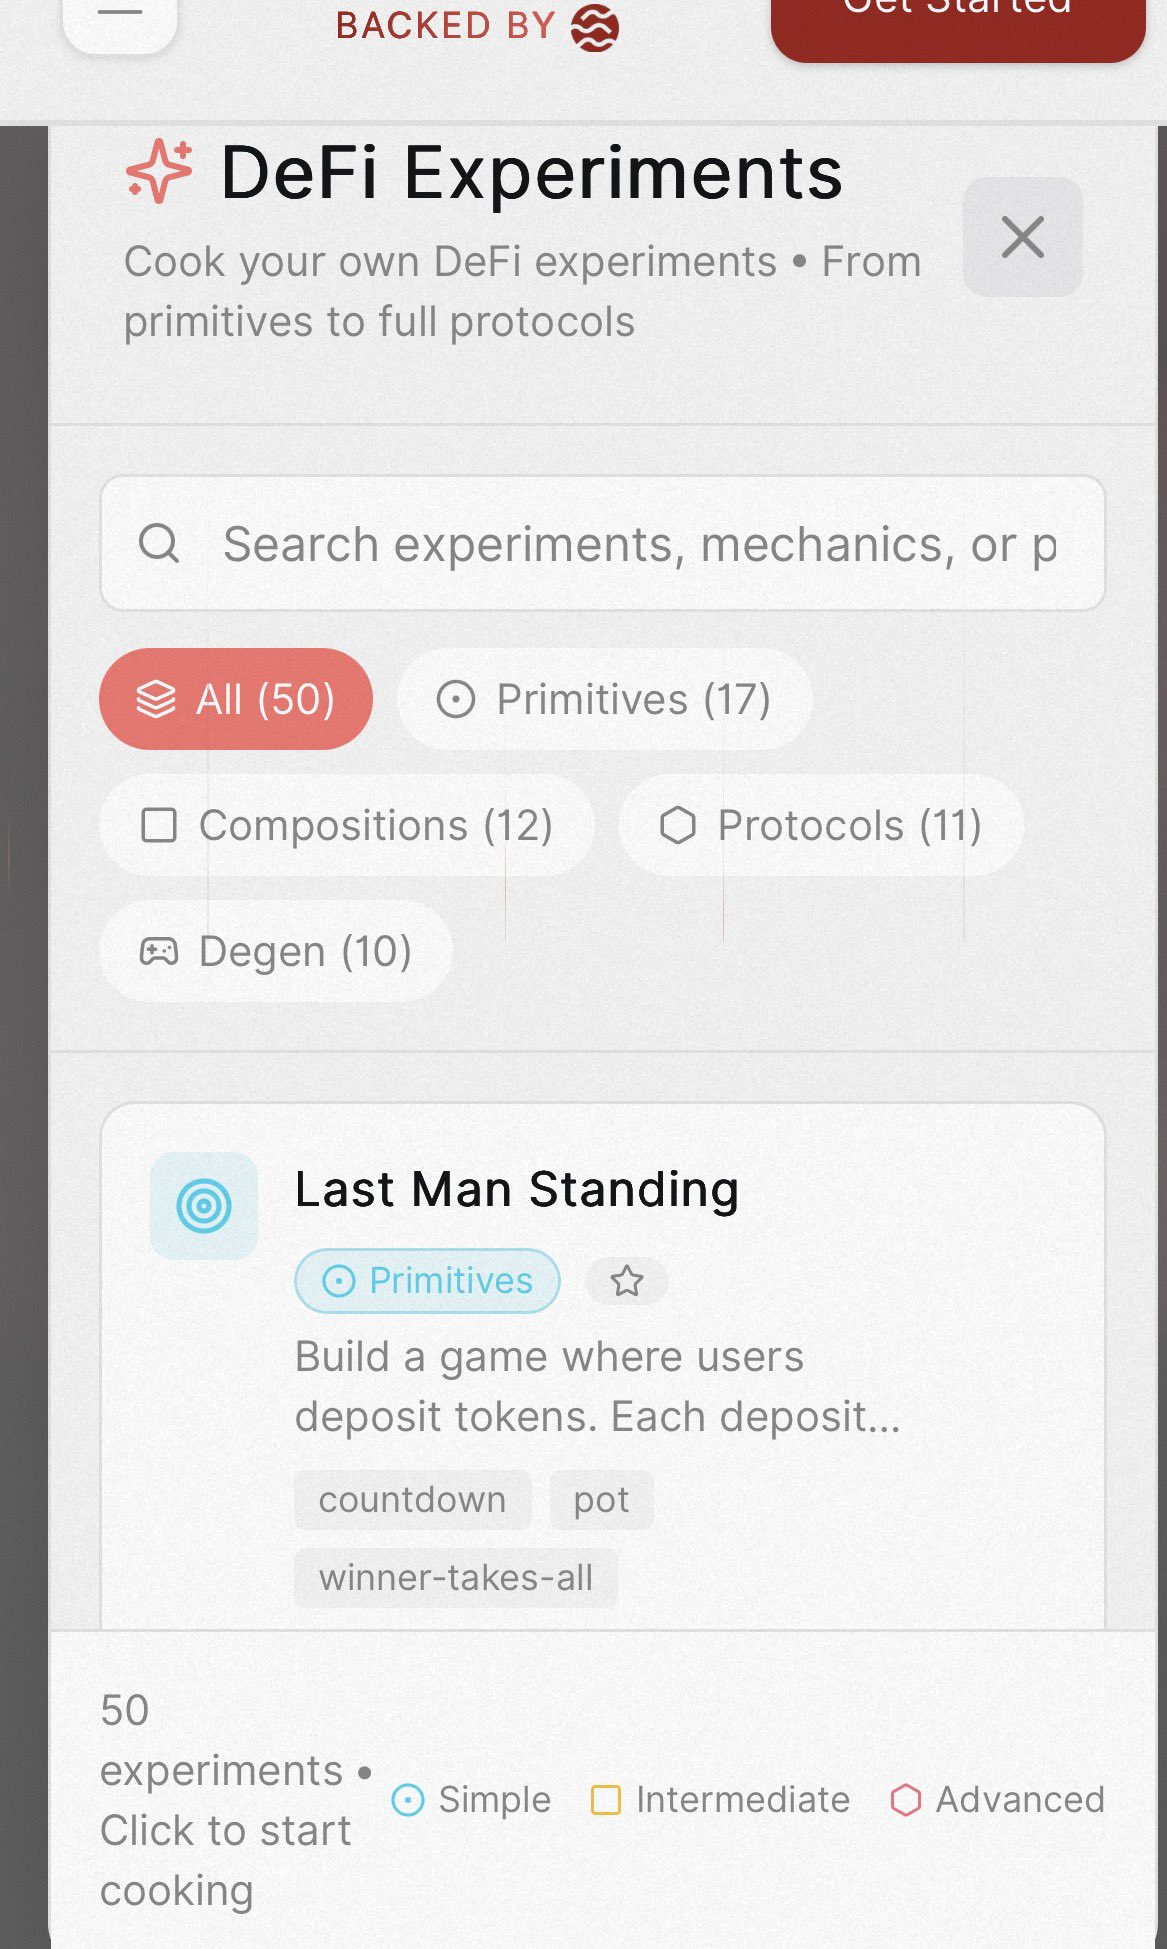Show the Compositions (12) category
The width and height of the screenshot is (1167, 1949).
tap(347, 826)
